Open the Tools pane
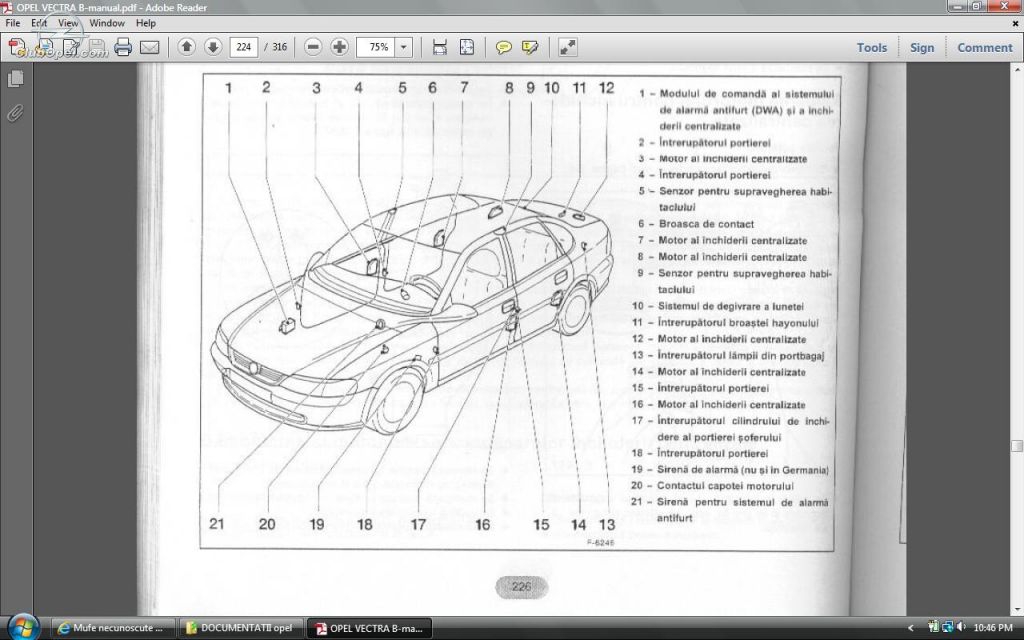The height and width of the screenshot is (640, 1024). (872, 48)
